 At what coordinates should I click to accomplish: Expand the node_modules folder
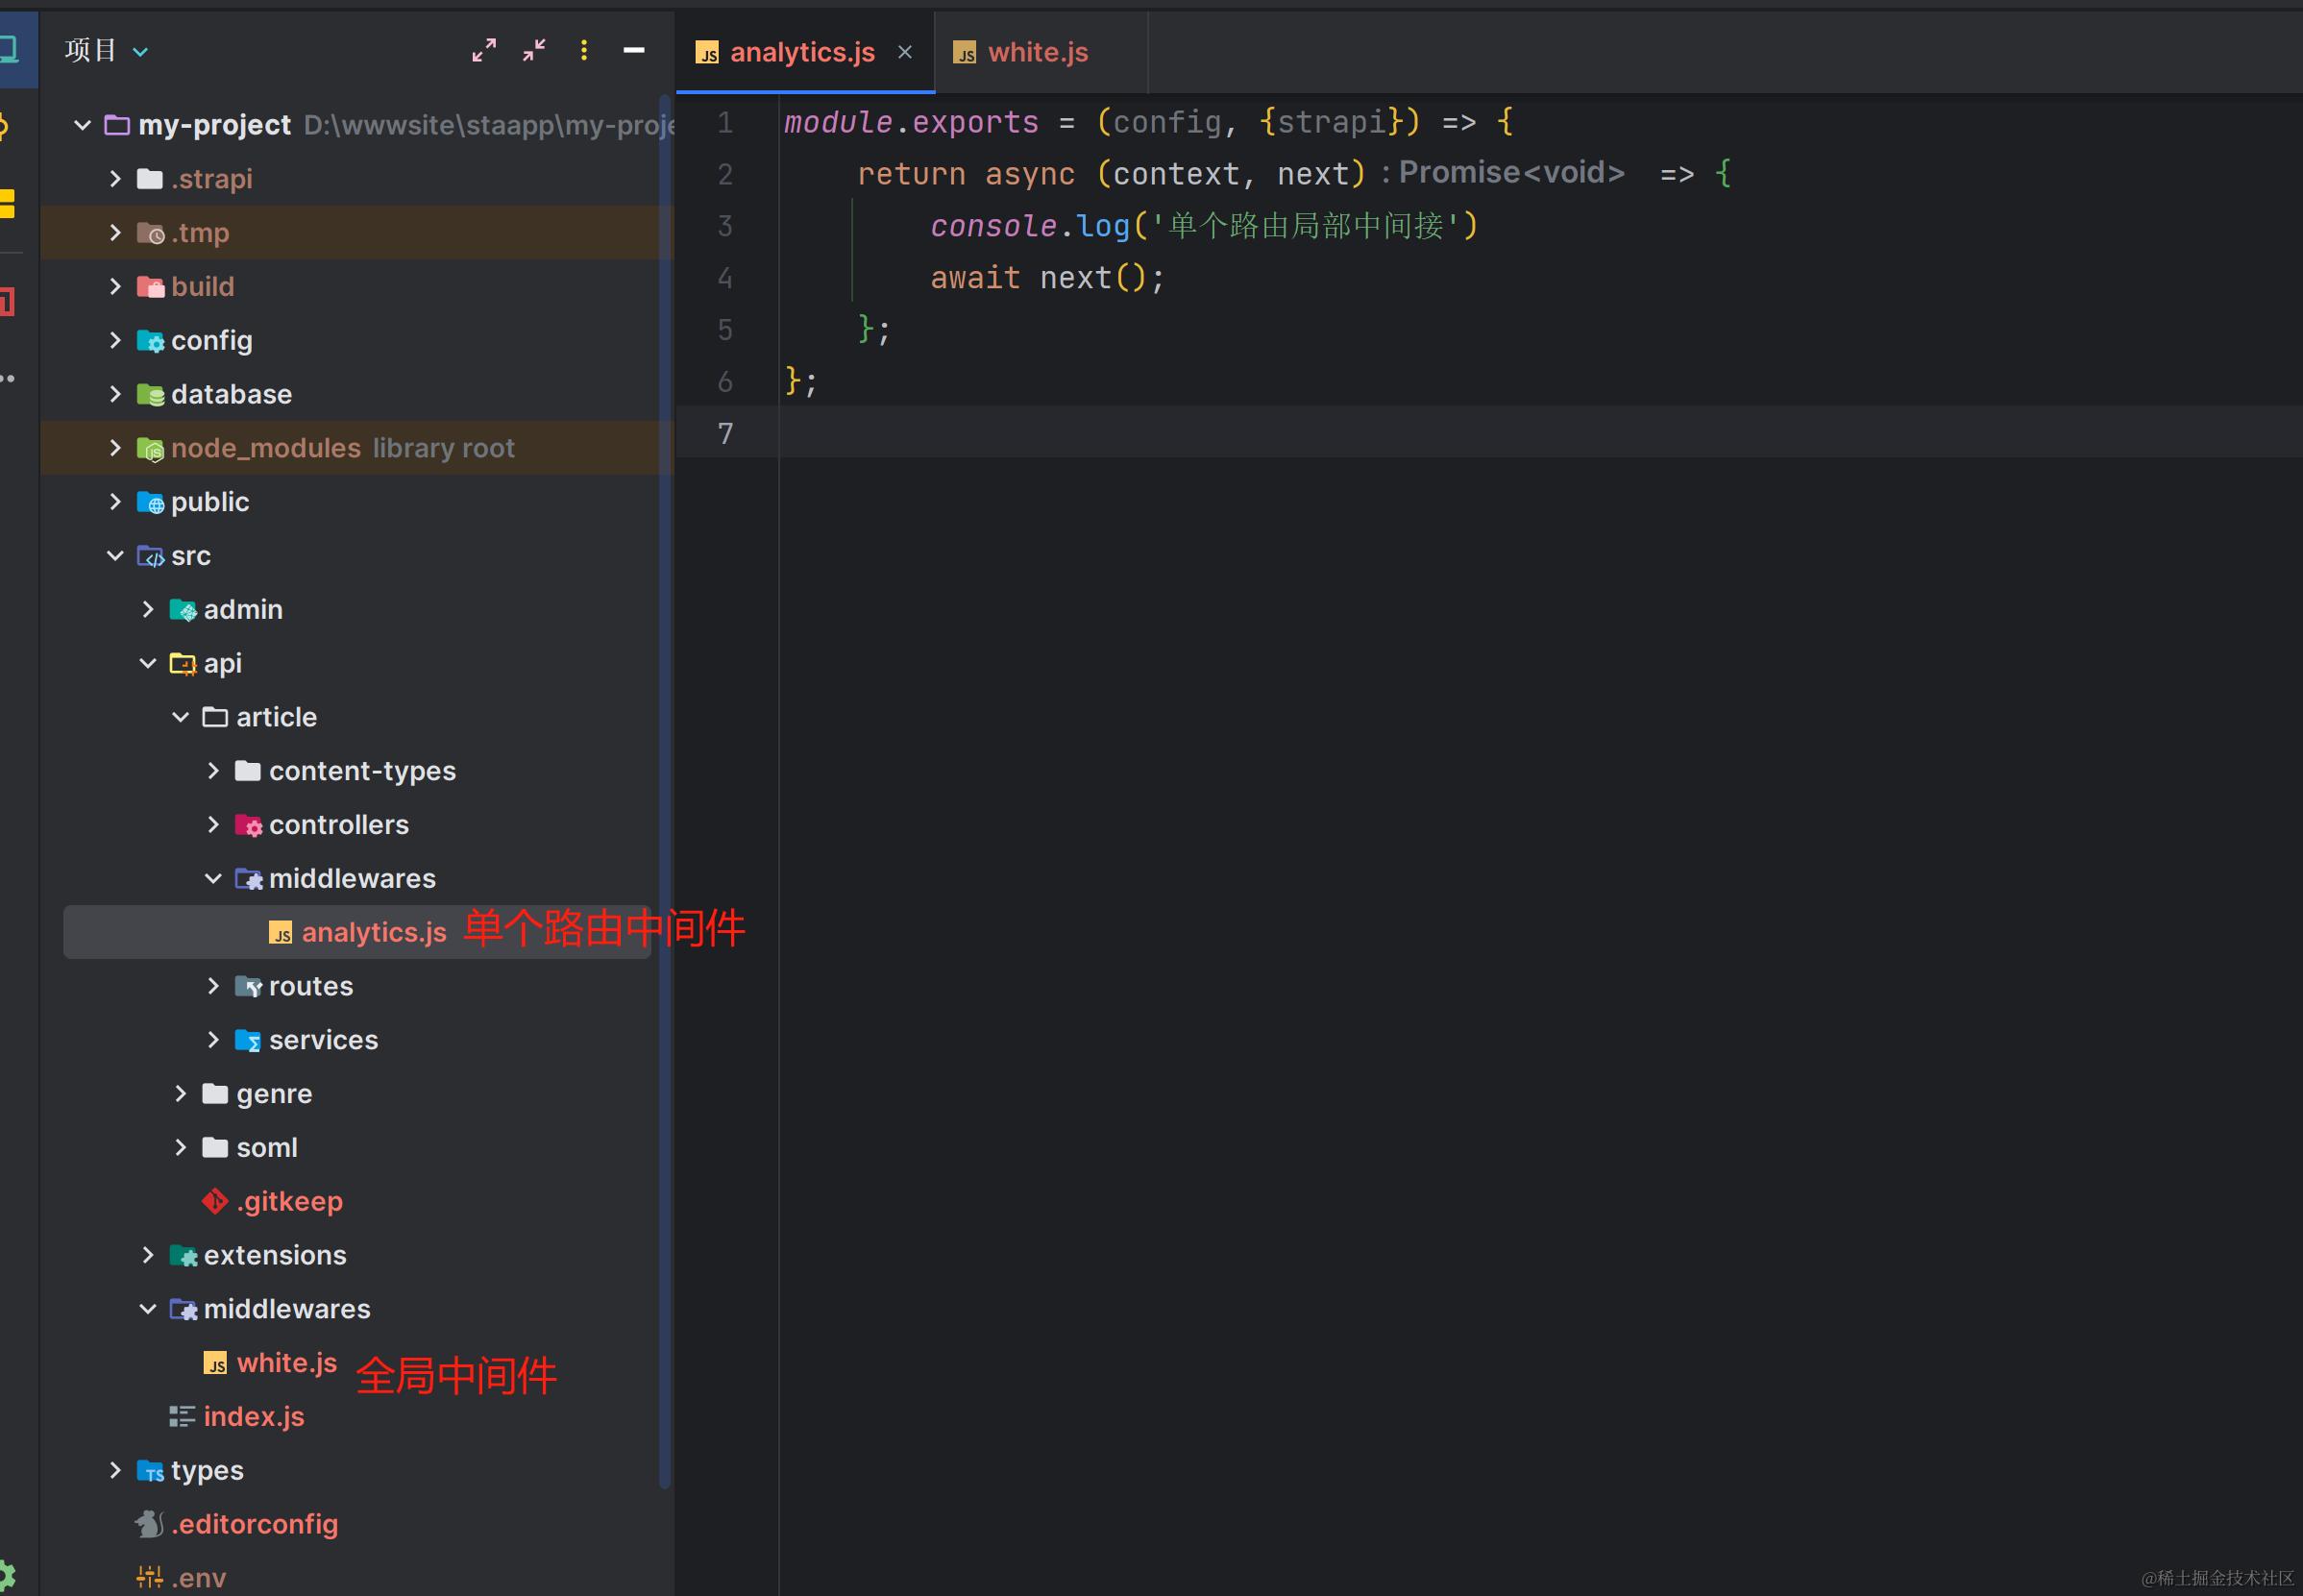click(115, 448)
